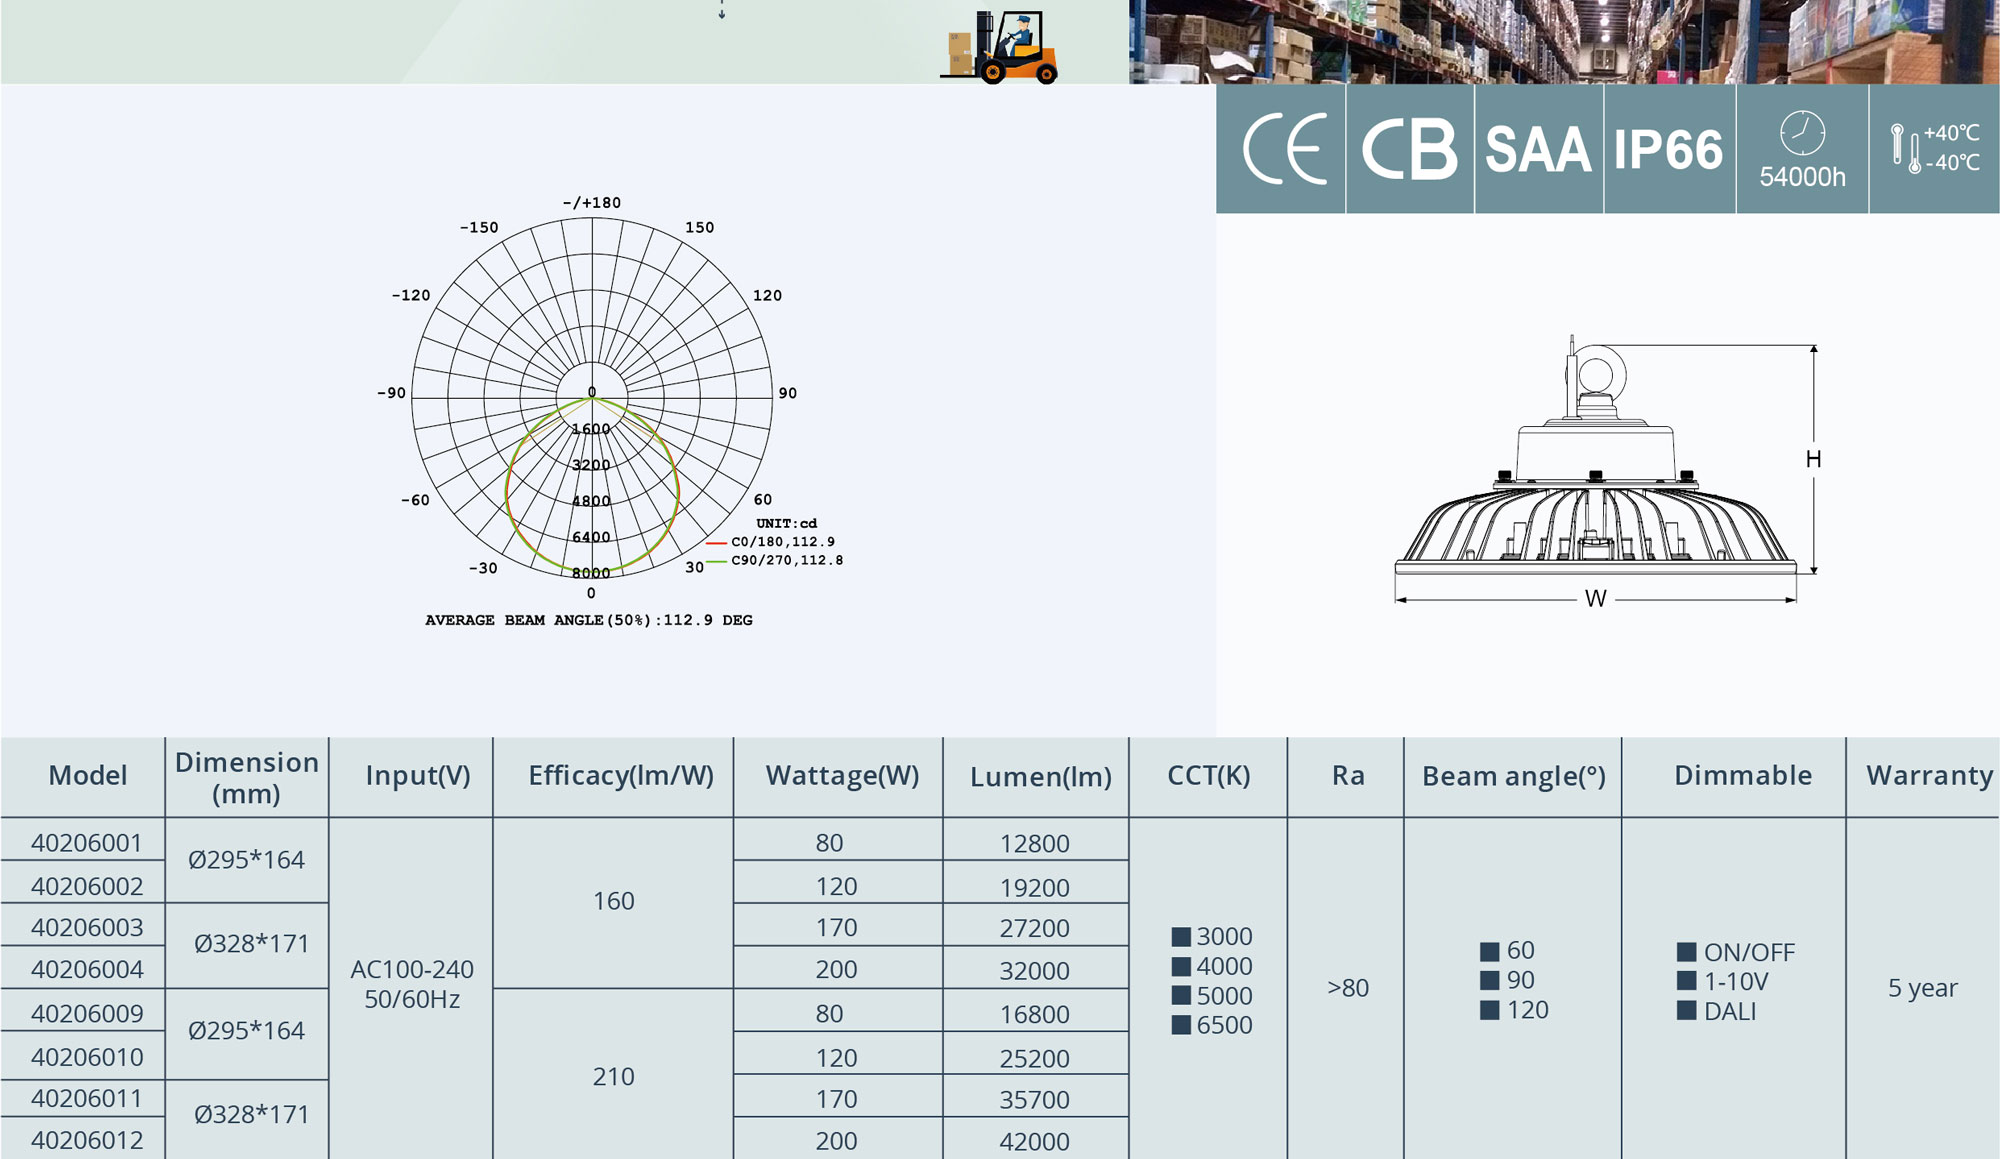Tick the 60 beam angle checkbox
This screenshot has width=2000, height=1159.
click(1489, 951)
